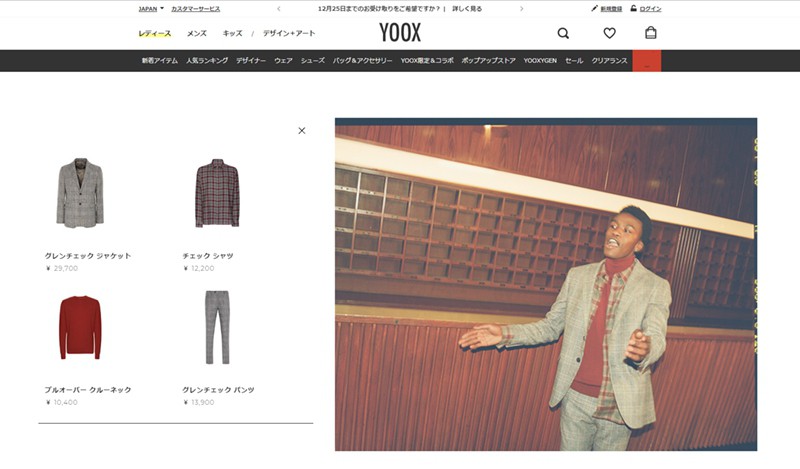Show previous announcement with left chevron
The image size is (800, 469).
(x=279, y=9)
